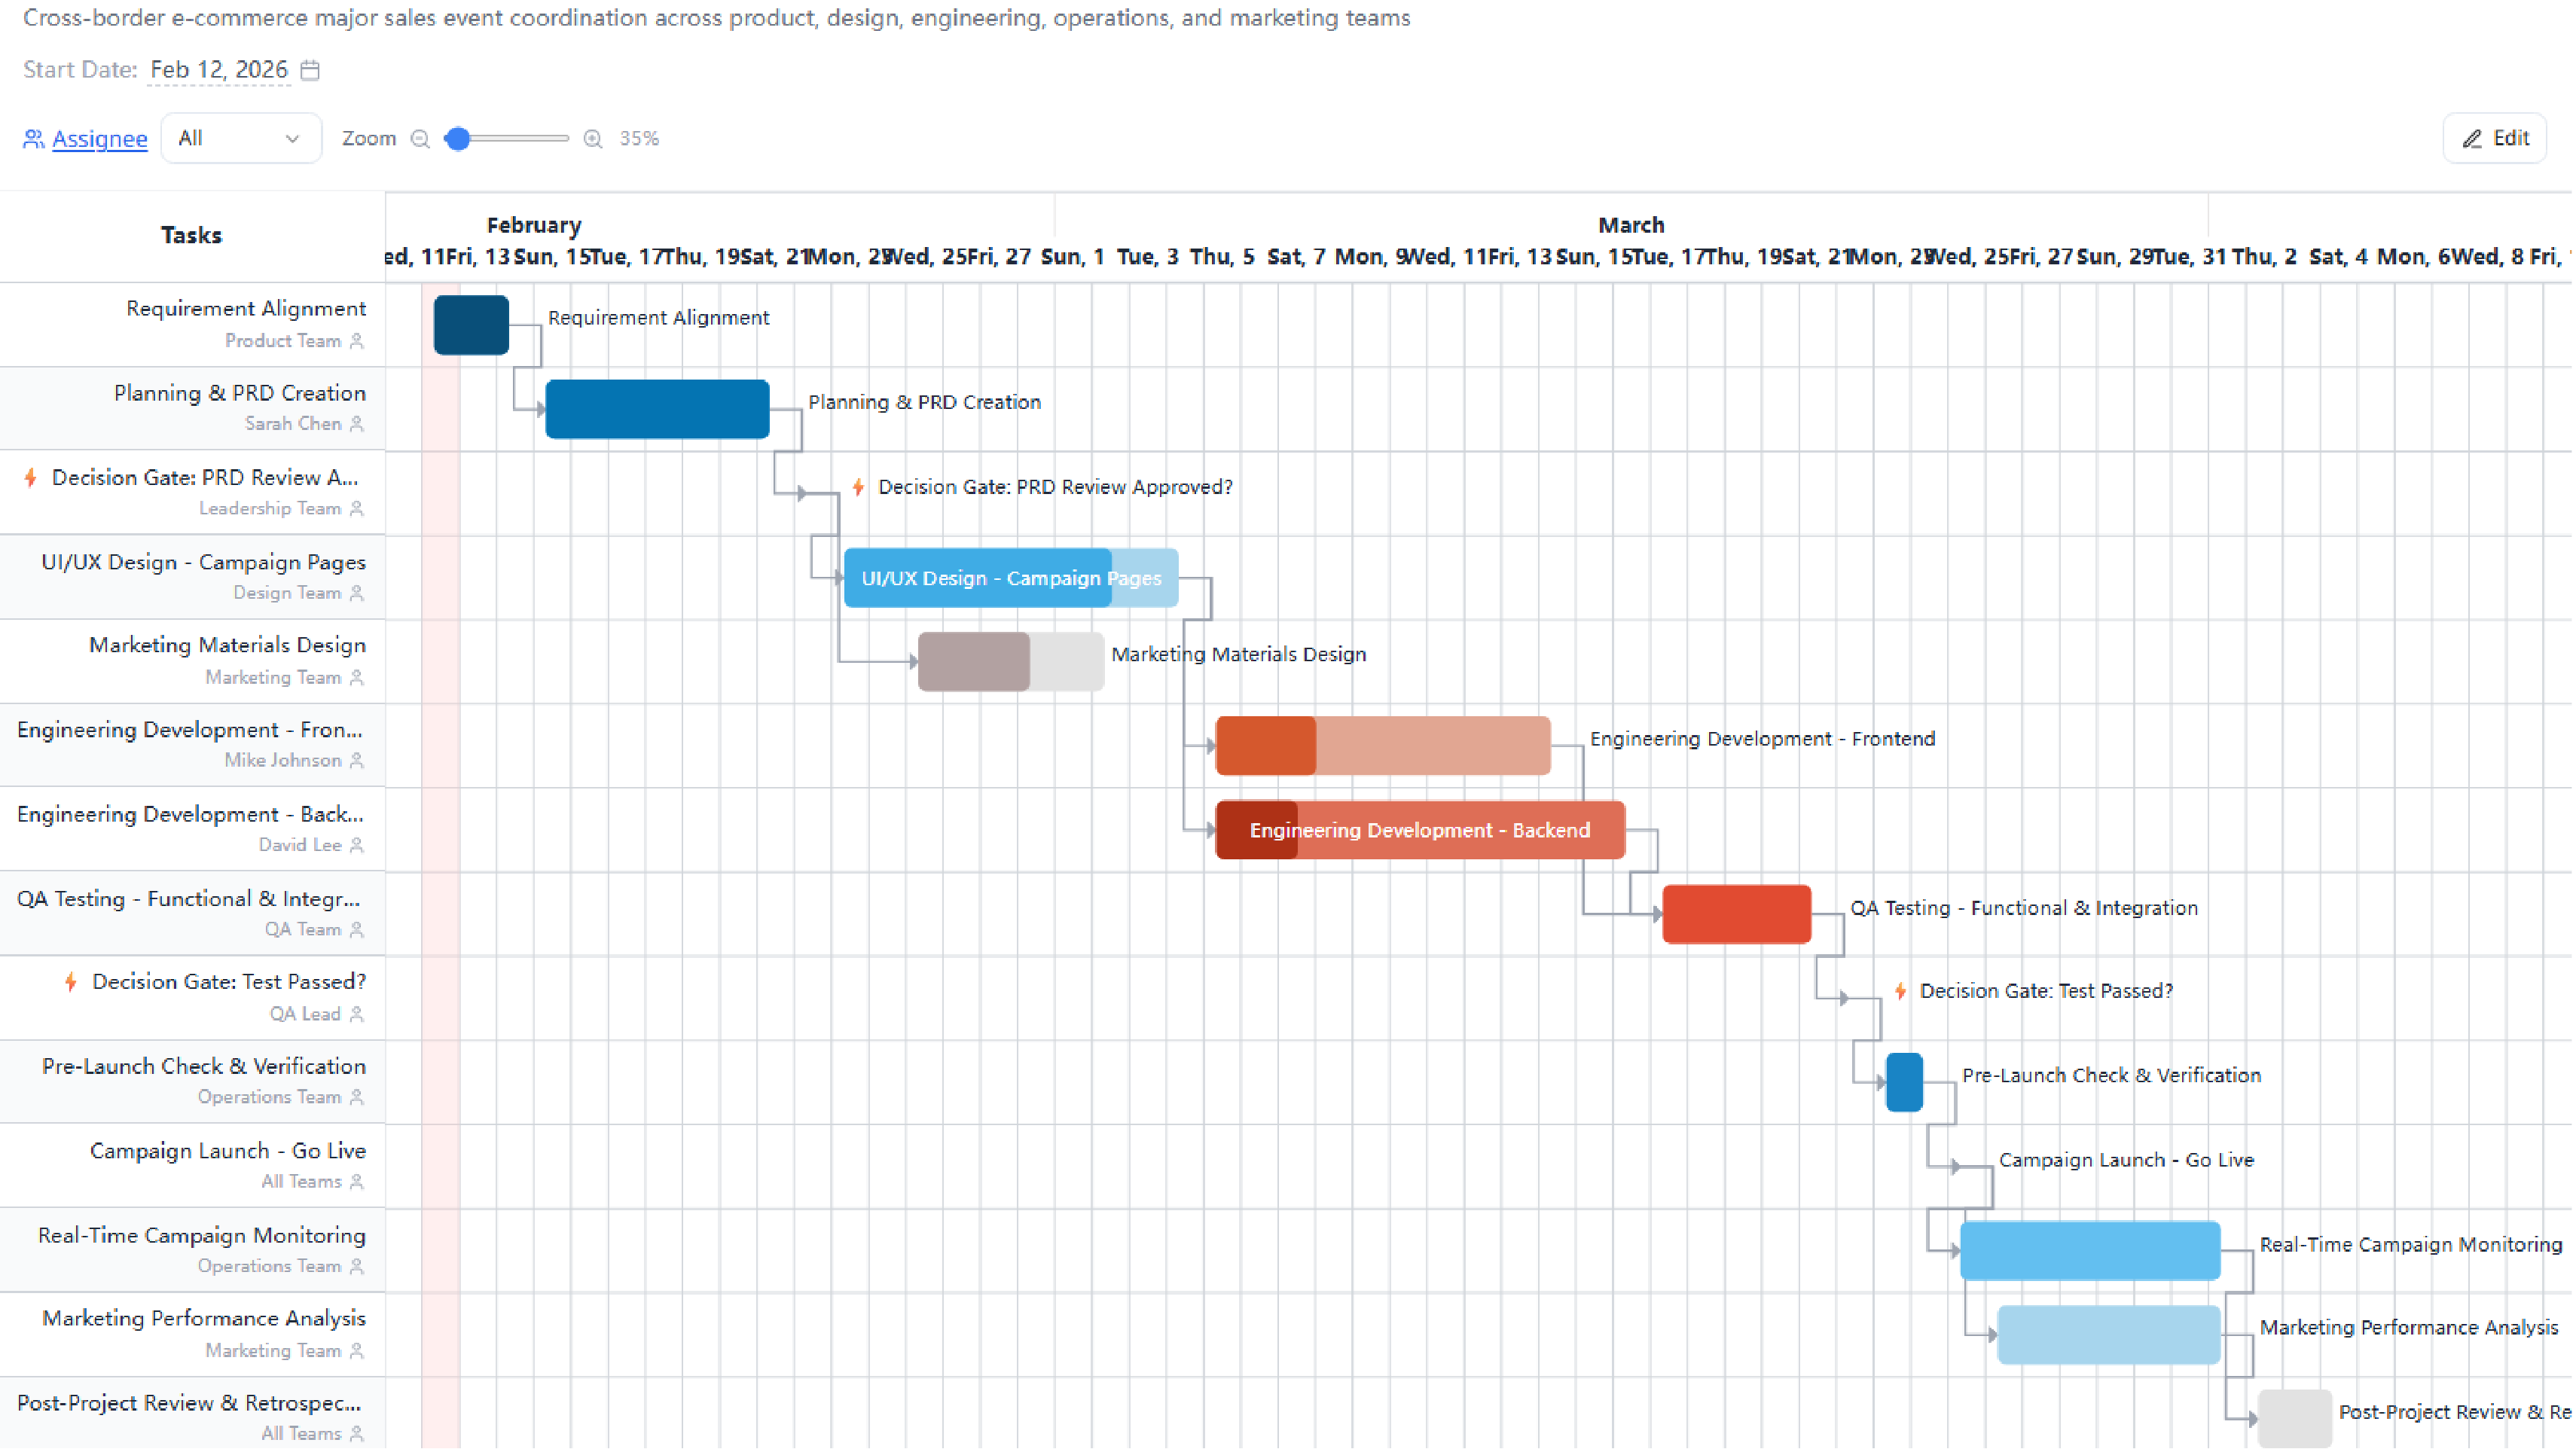This screenshot has height=1449, width=2576.
Task: Click the lightning milestone marker for PRD Review in chart
Action: (858, 487)
